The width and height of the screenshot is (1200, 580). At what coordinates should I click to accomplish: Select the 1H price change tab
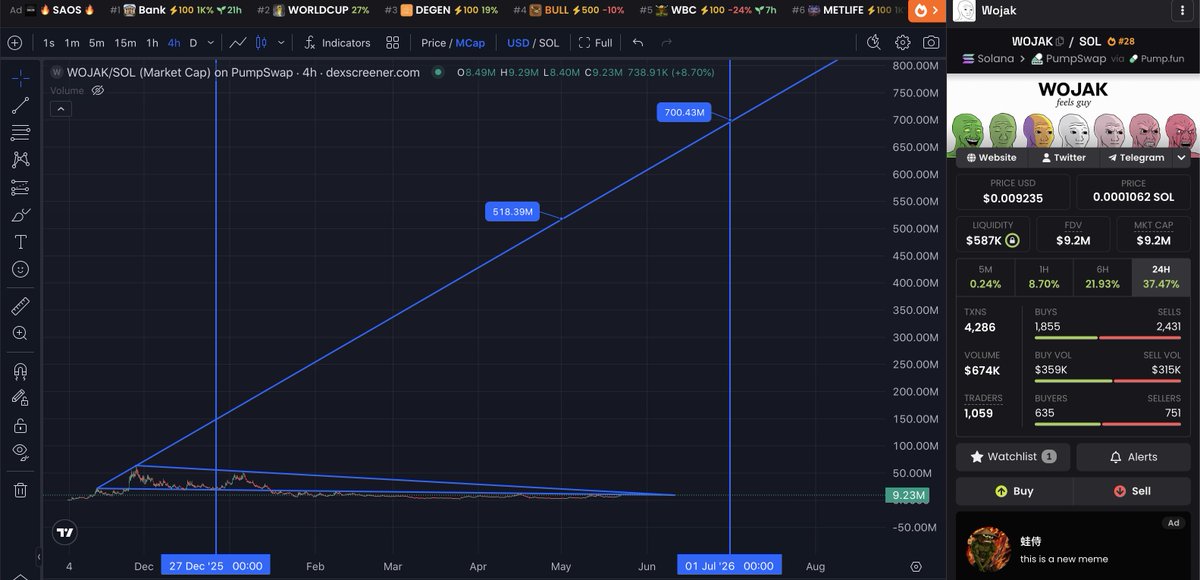click(x=1043, y=277)
